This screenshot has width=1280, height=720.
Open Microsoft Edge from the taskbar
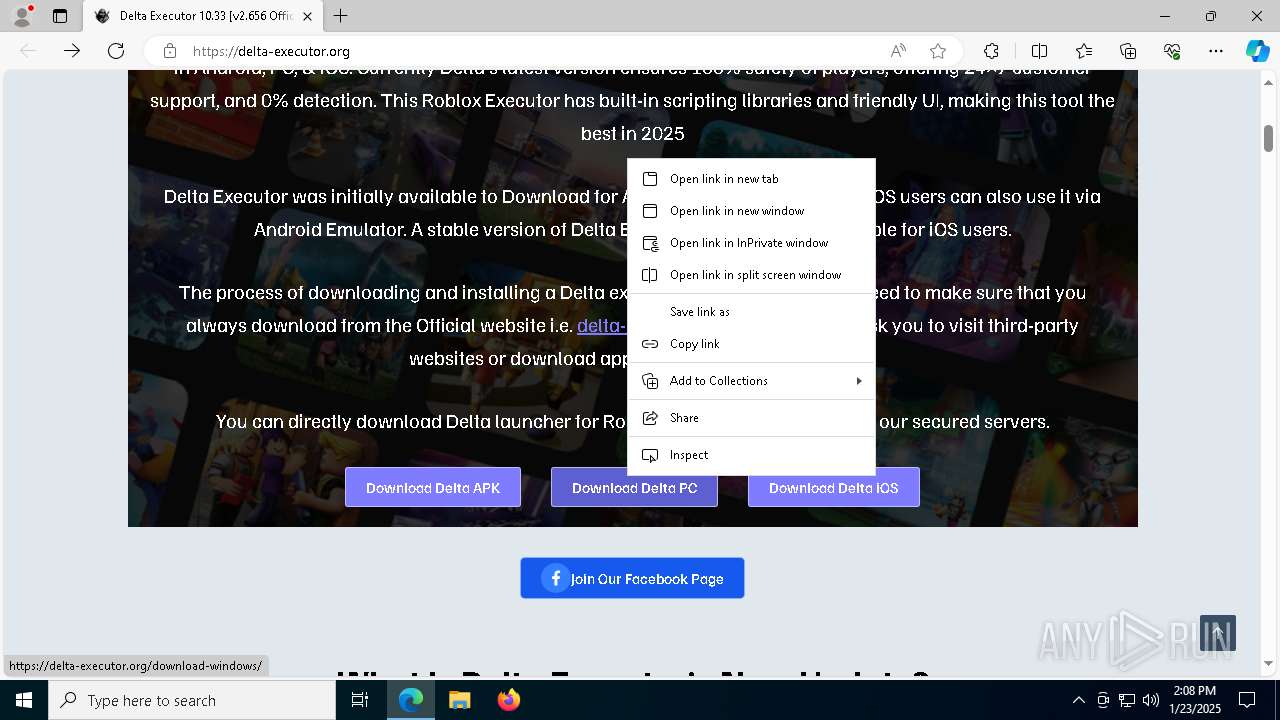411,700
